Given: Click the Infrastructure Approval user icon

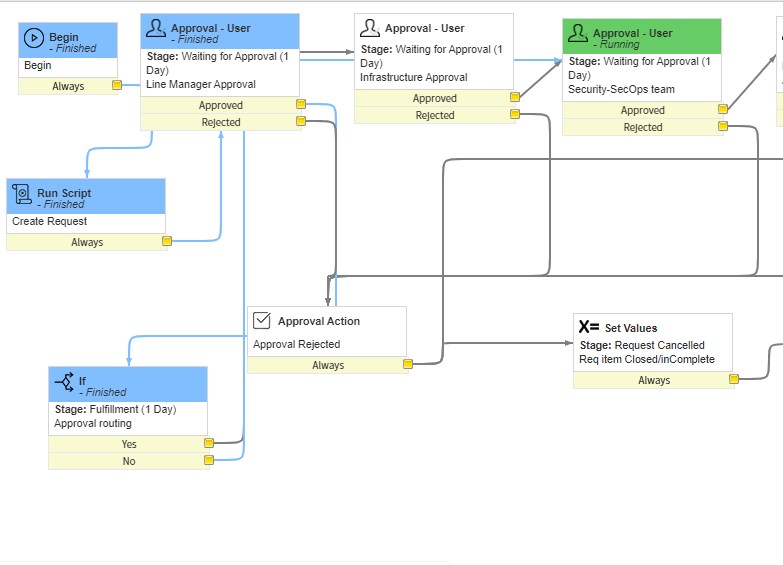Looking at the screenshot, I should (370, 28).
